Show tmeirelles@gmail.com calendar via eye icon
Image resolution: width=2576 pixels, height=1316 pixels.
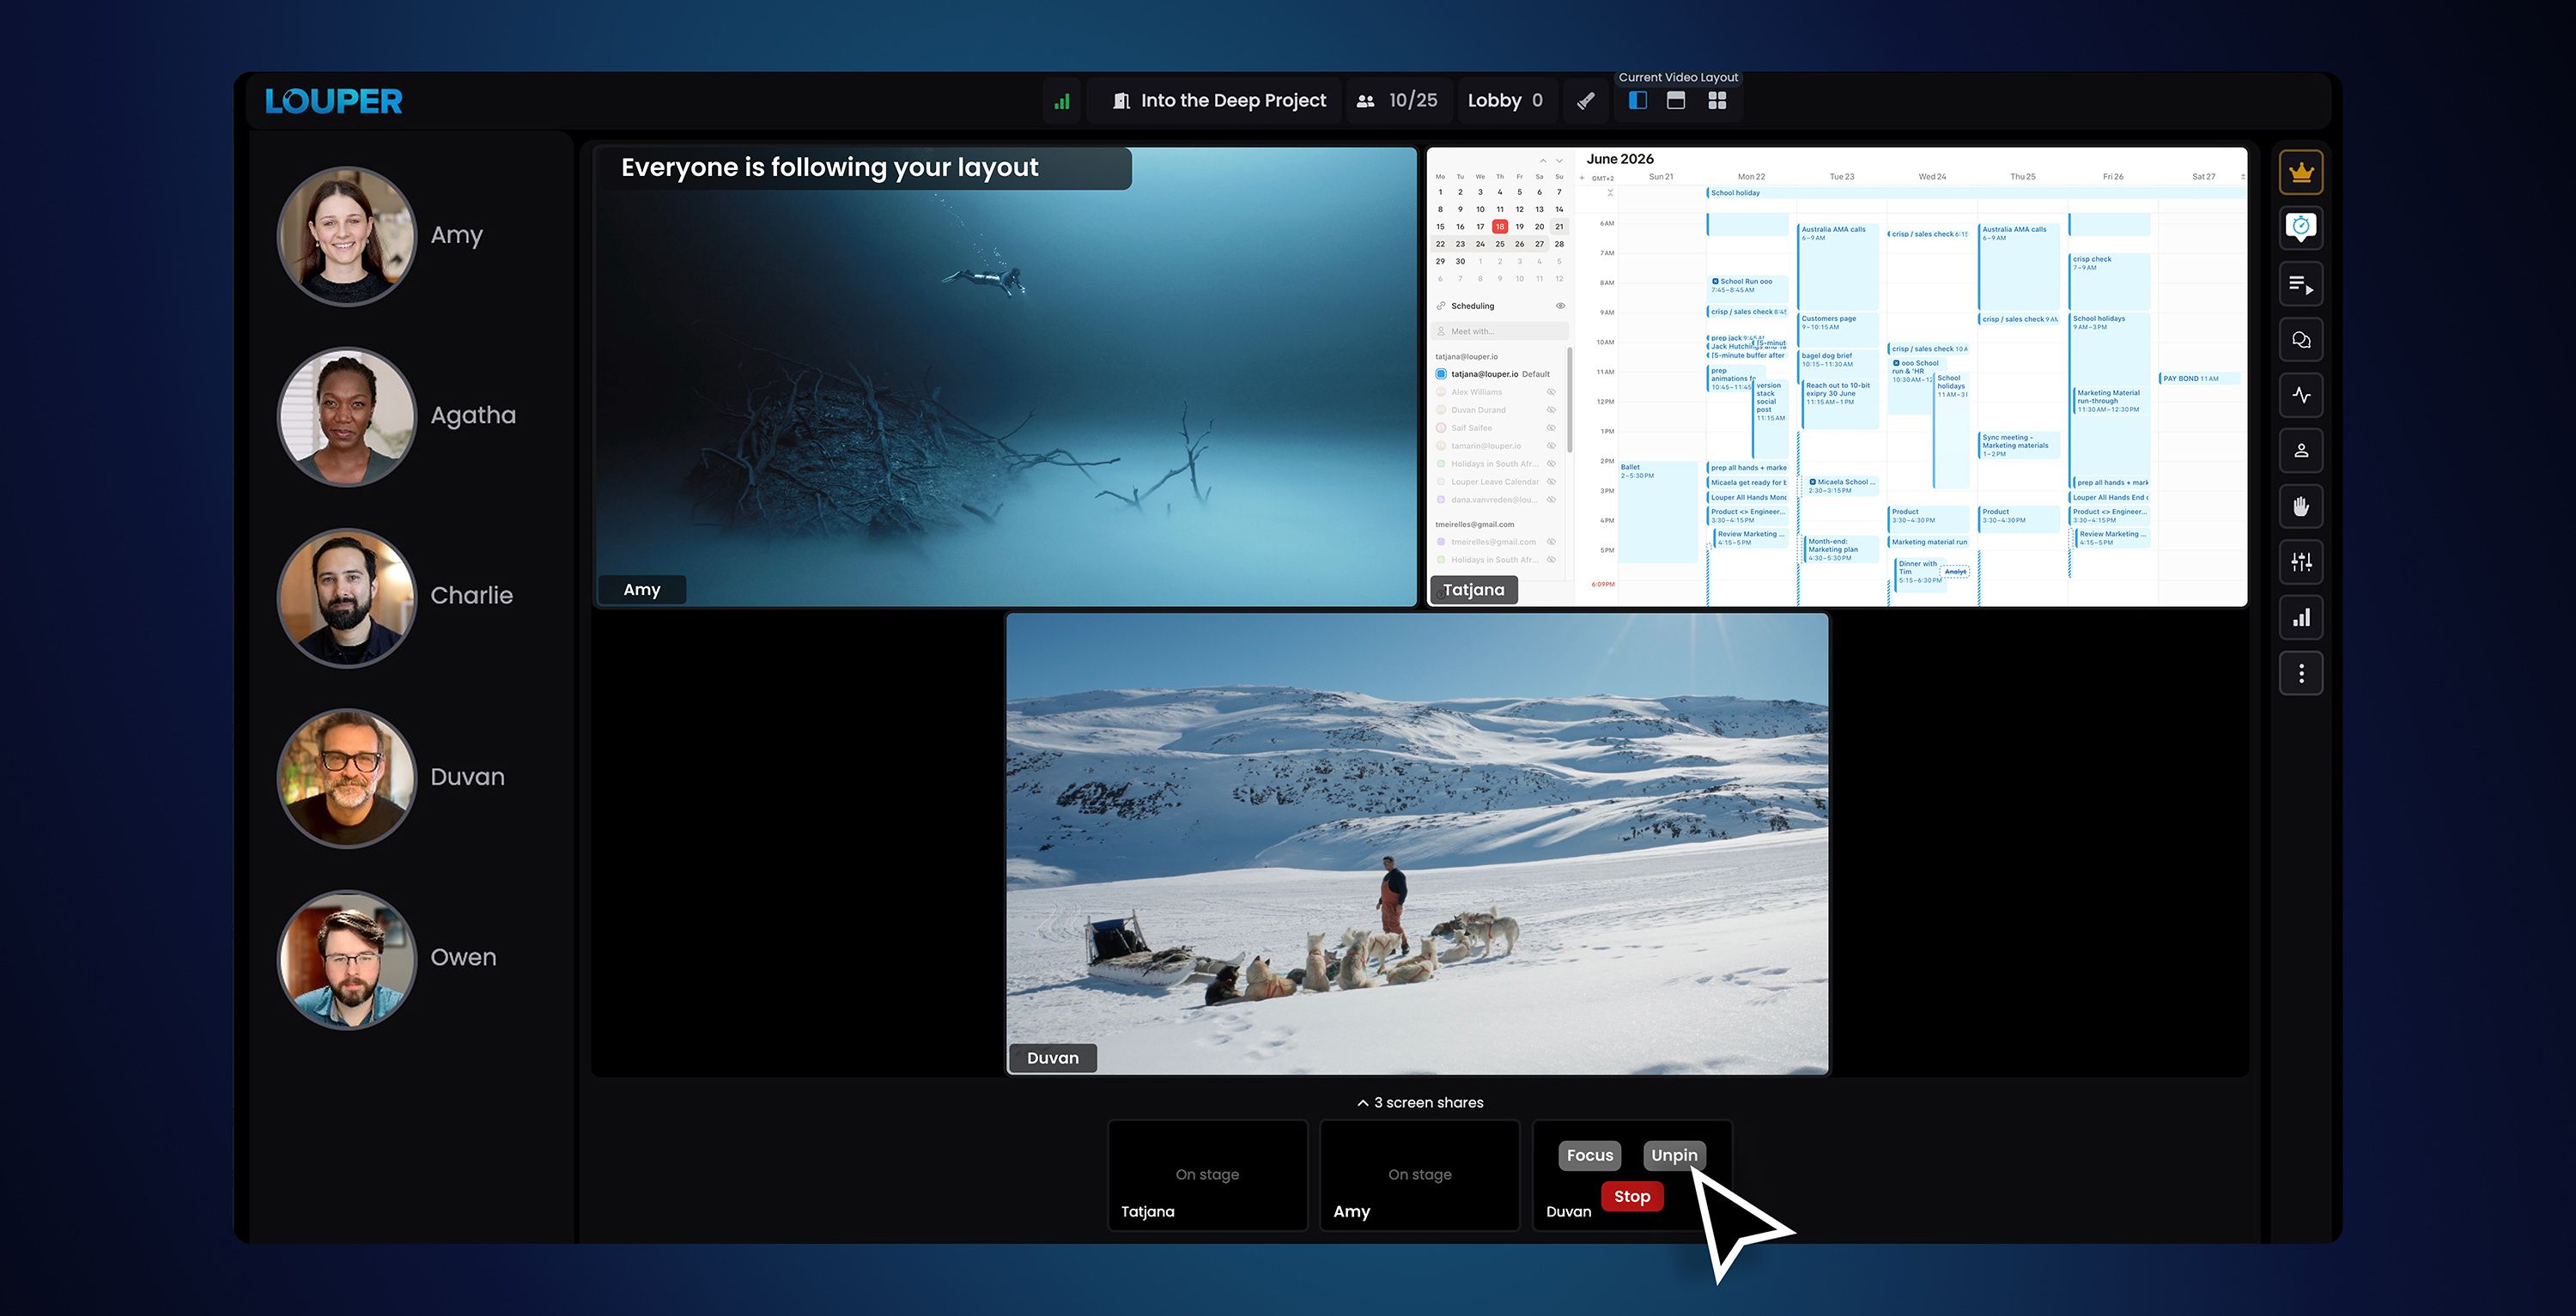[x=1551, y=542]
